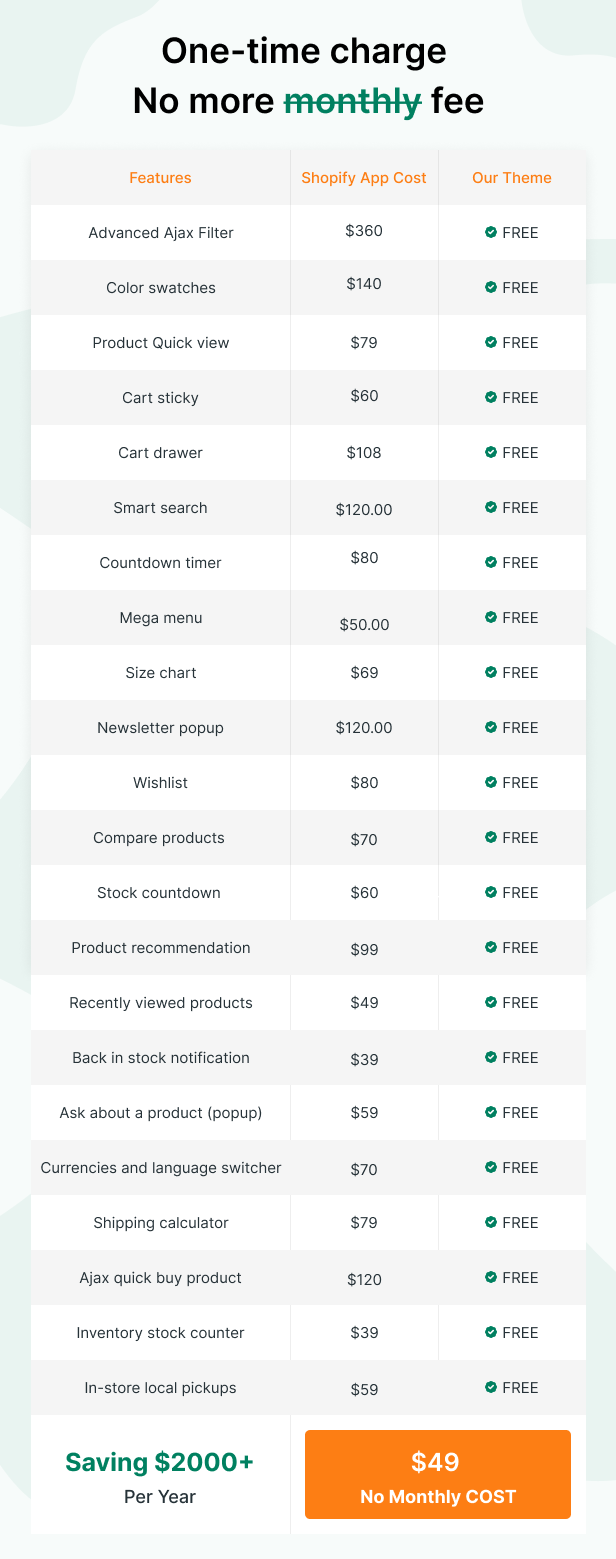Select the Our Theme column header
The height and width of the screenshot is (1559, 616).
point(512,178)
